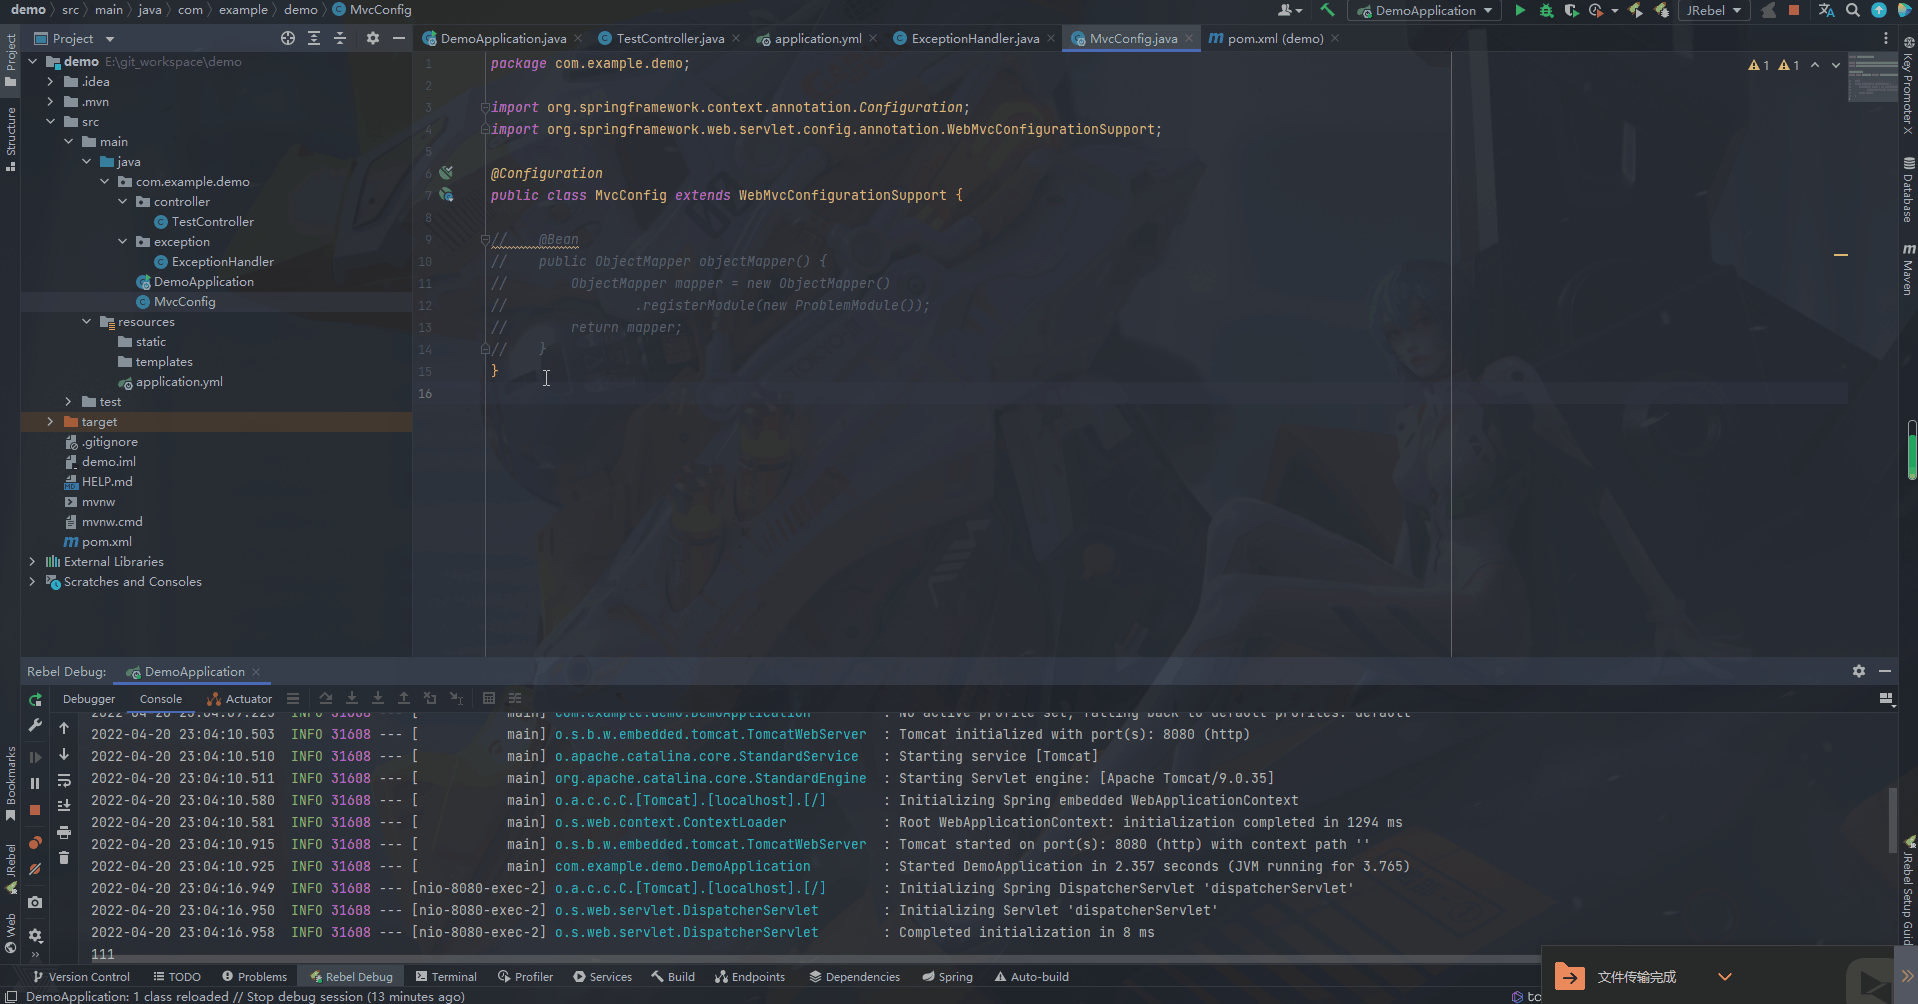Mute breakpoints with the slashed circle icon
This screenshot has width=1918, height=1004.
pyautogui.click(x=35, y=868)
